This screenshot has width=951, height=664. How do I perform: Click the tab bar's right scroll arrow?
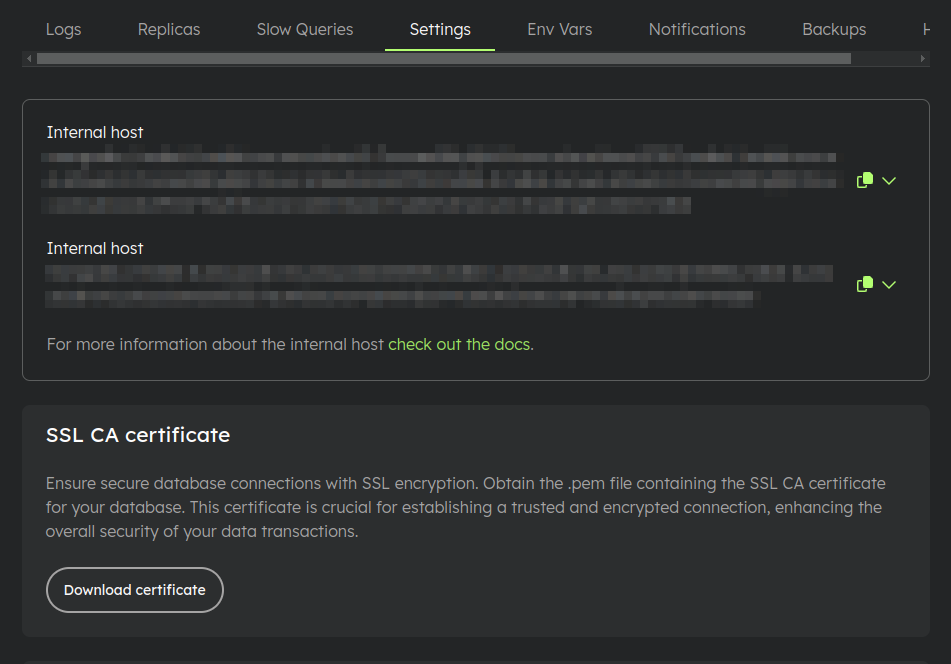(x=923, y=59)
